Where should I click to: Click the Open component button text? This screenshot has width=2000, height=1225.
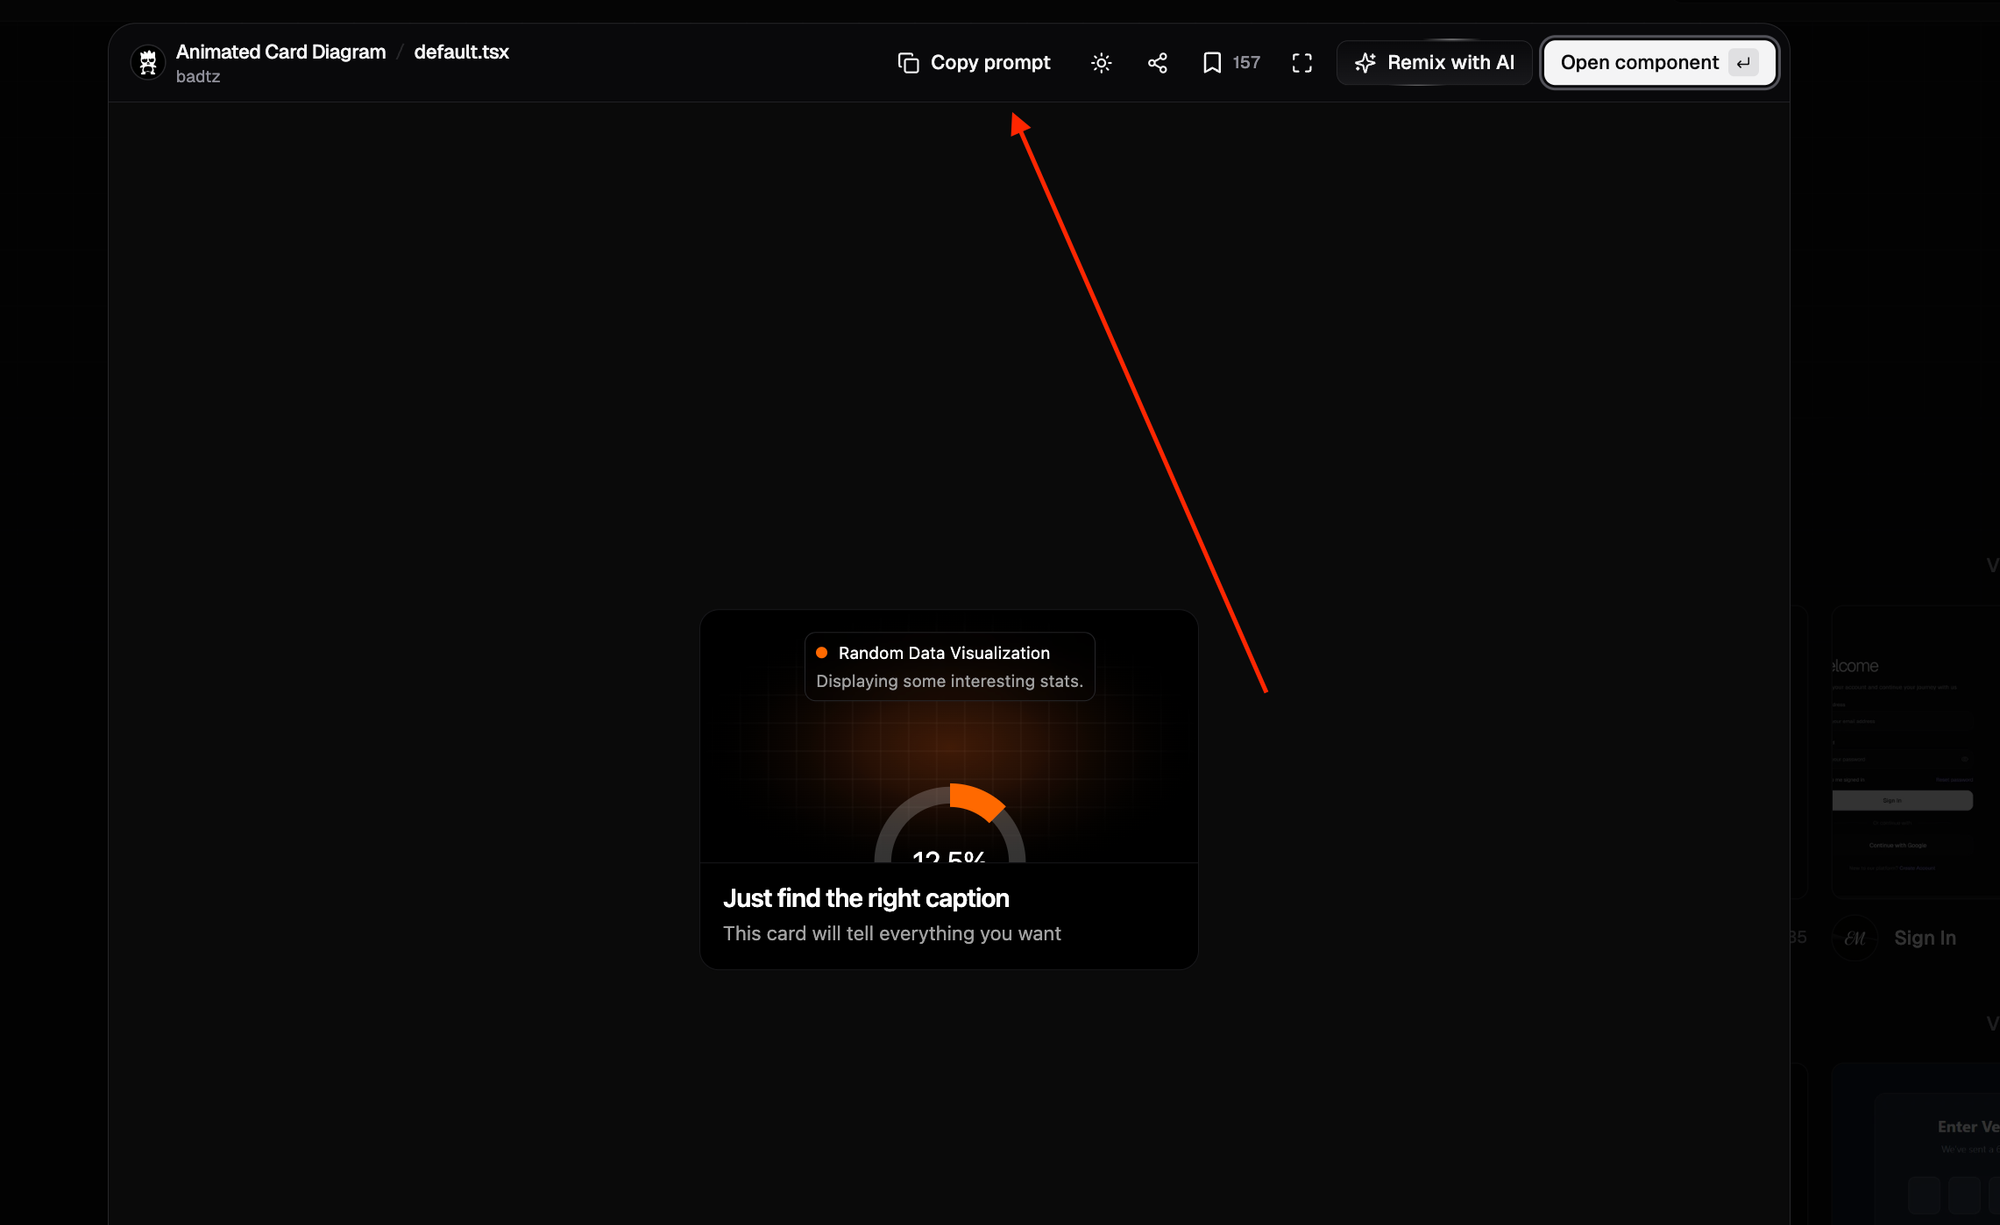(1639, 63)
